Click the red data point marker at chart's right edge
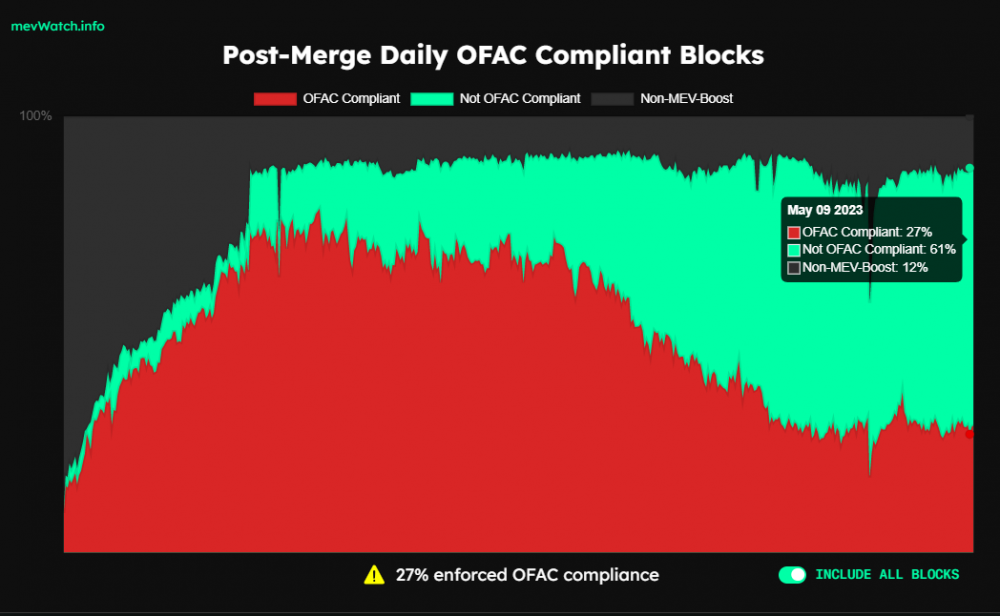The height and width of the screenshot is (616, 1000). [x=969, y=434]
